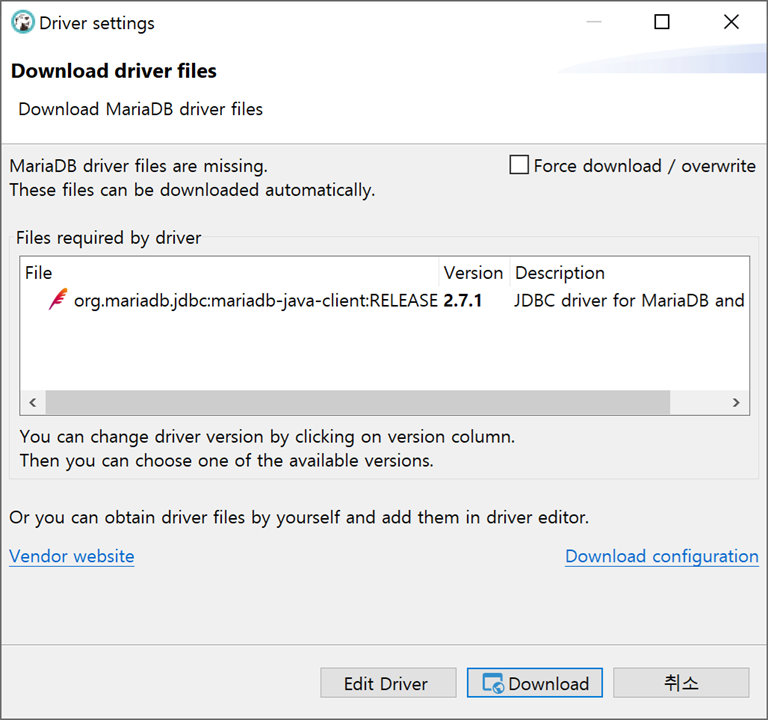Click the Edit Driver button
The height and width of the screenshot is (720, 768).
pyautogui.click(x=388, y=683)
